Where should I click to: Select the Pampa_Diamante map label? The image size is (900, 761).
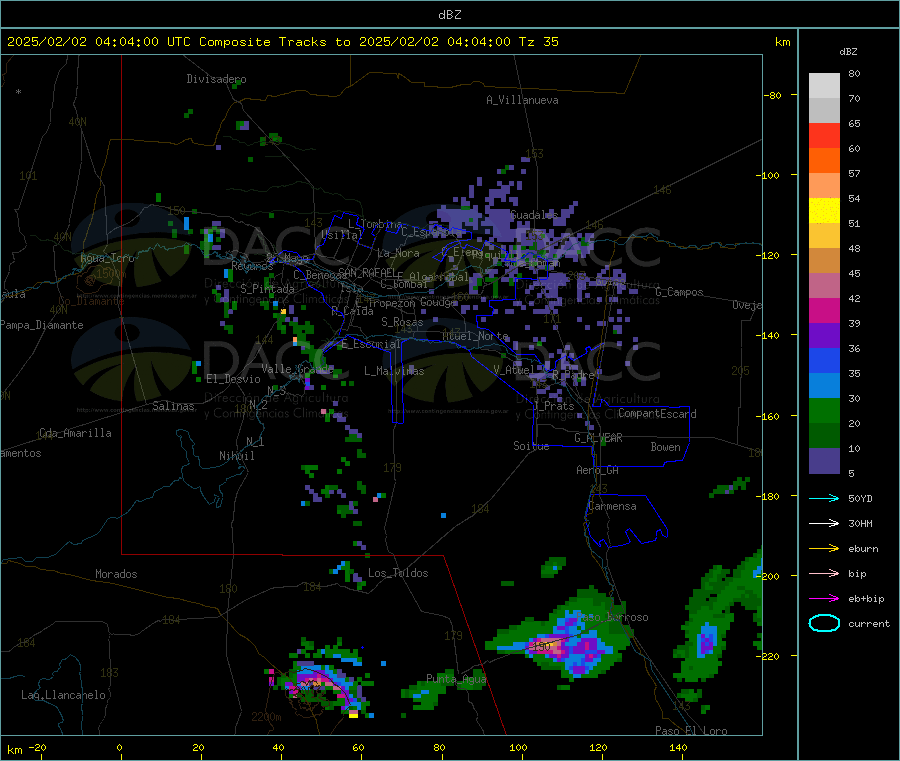pos(42,325)
